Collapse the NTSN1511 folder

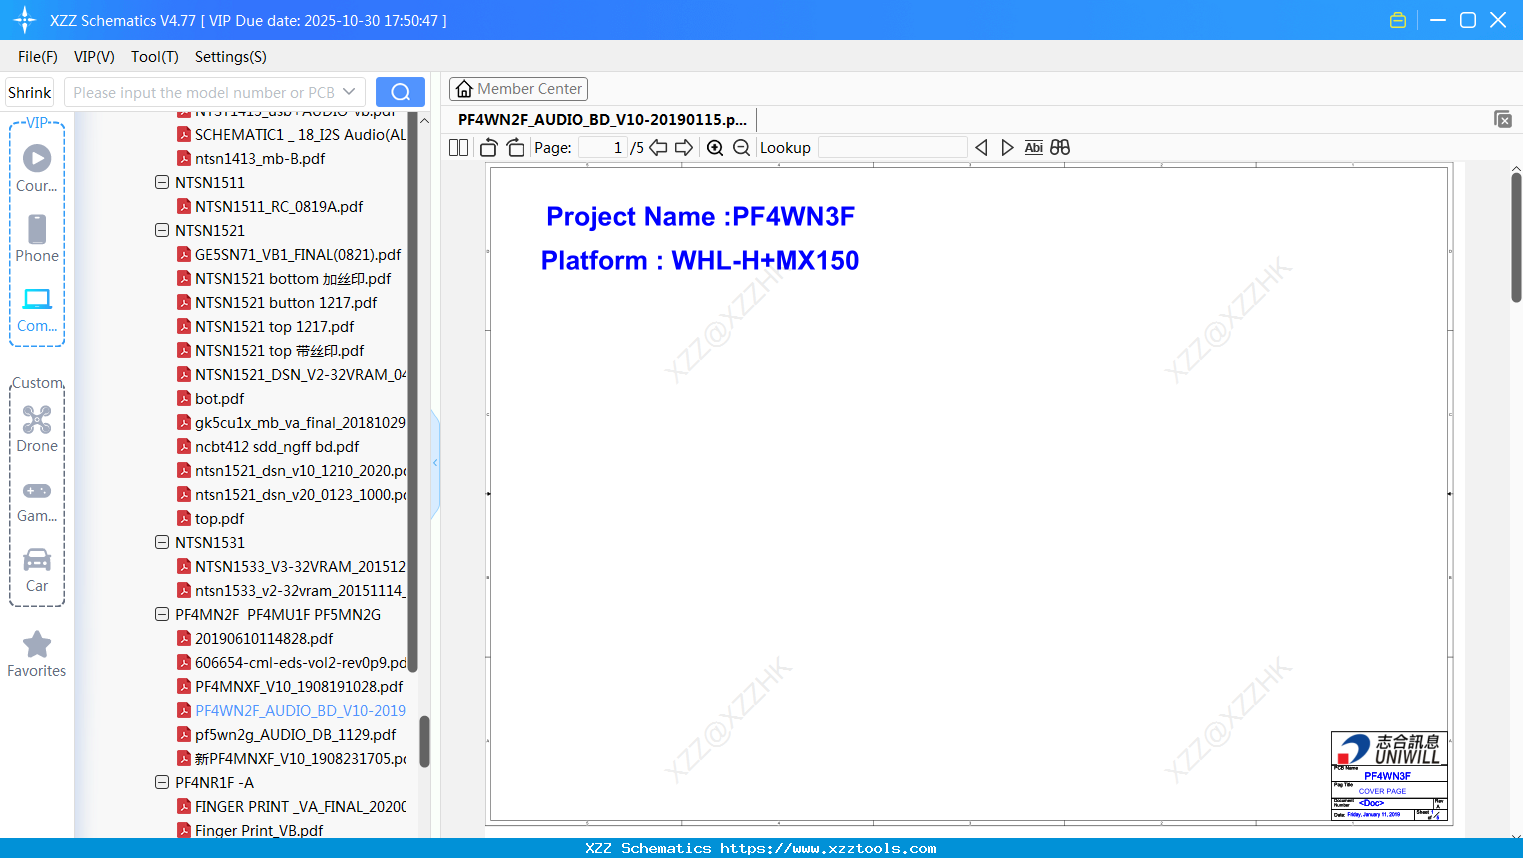tap(162, 182)
